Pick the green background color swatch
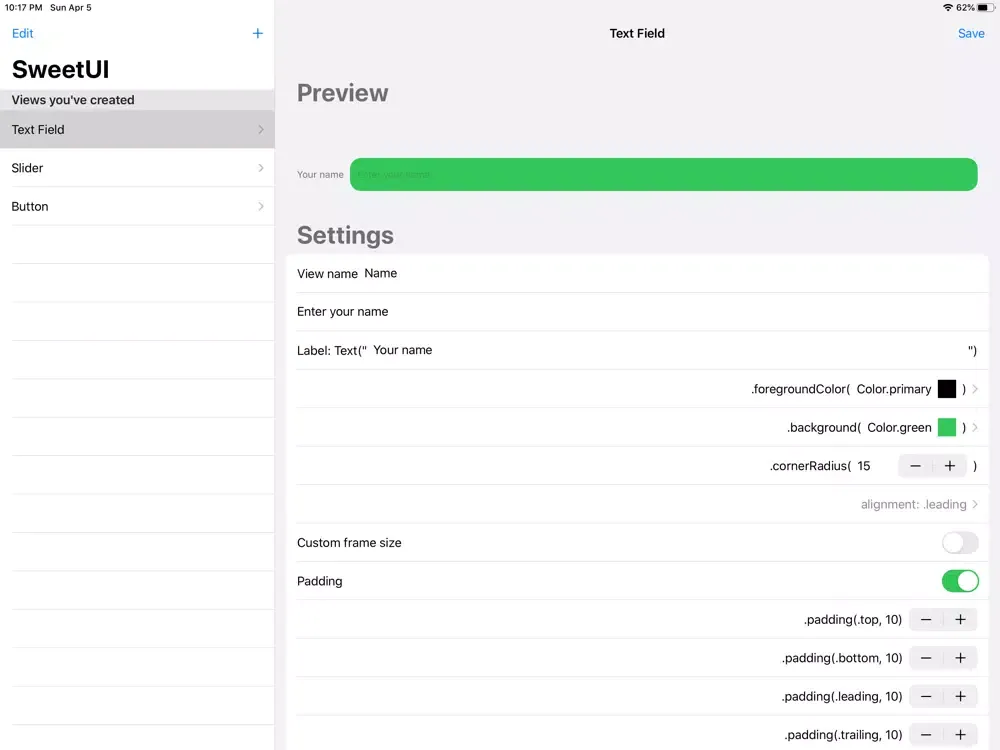Screen dimensions: 1000x750 [946, 427]
